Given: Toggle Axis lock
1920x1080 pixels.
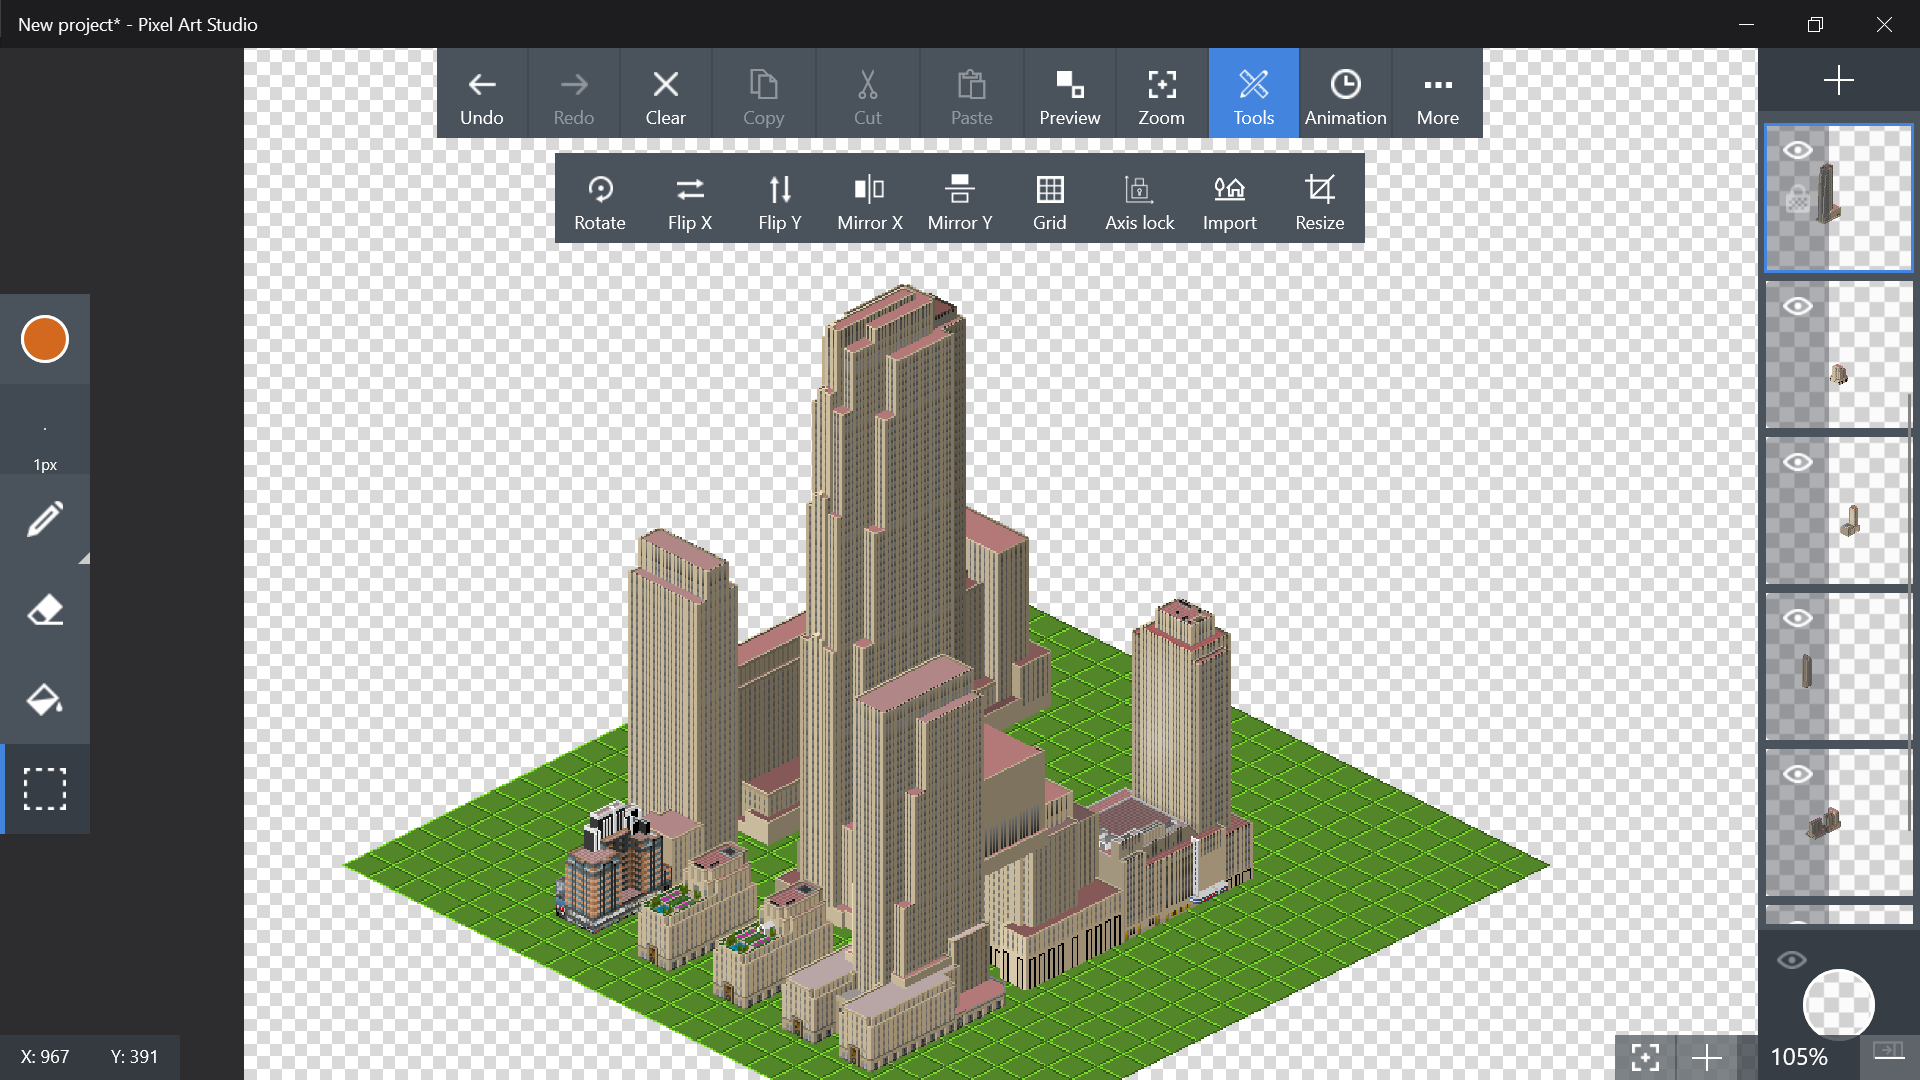Looking at the screenshot, I should coord(1140,199).
